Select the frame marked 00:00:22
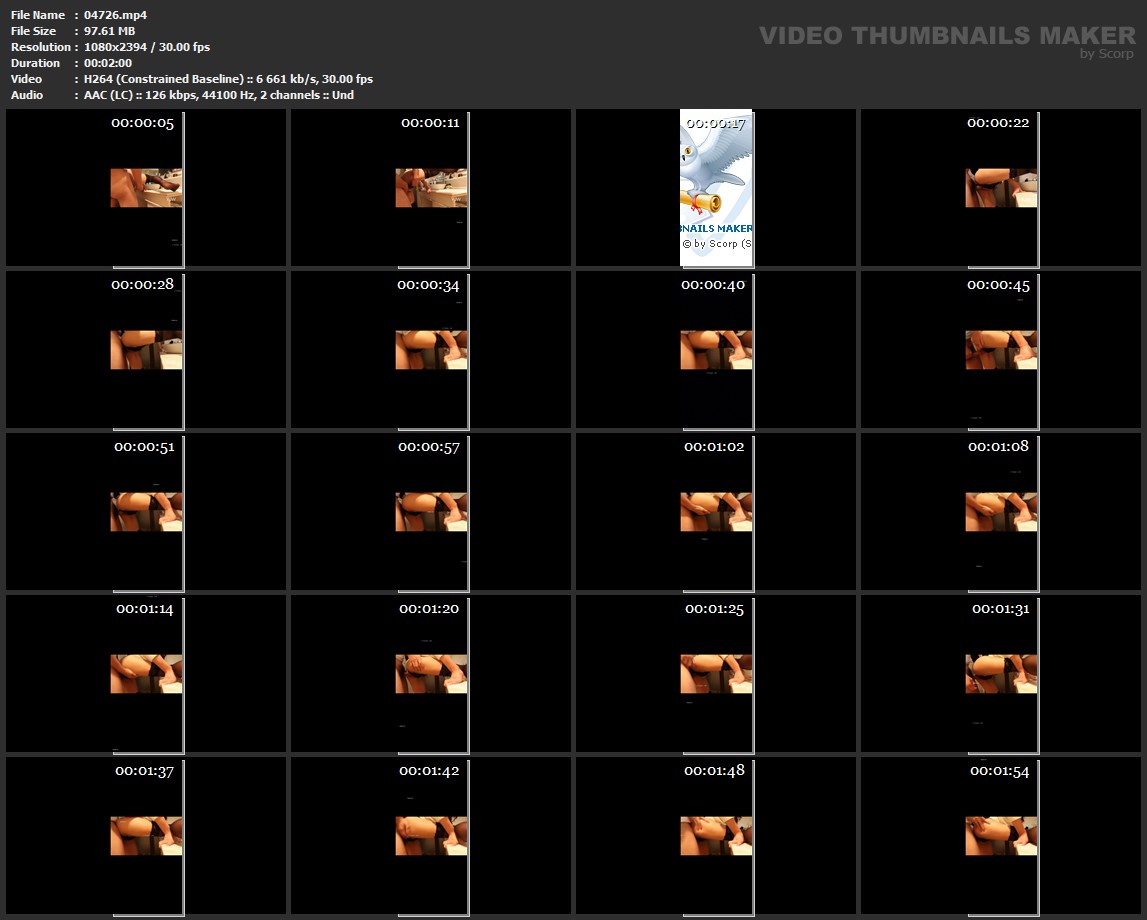Viewport: 1147px width, 920px height. coord(1001,188)
